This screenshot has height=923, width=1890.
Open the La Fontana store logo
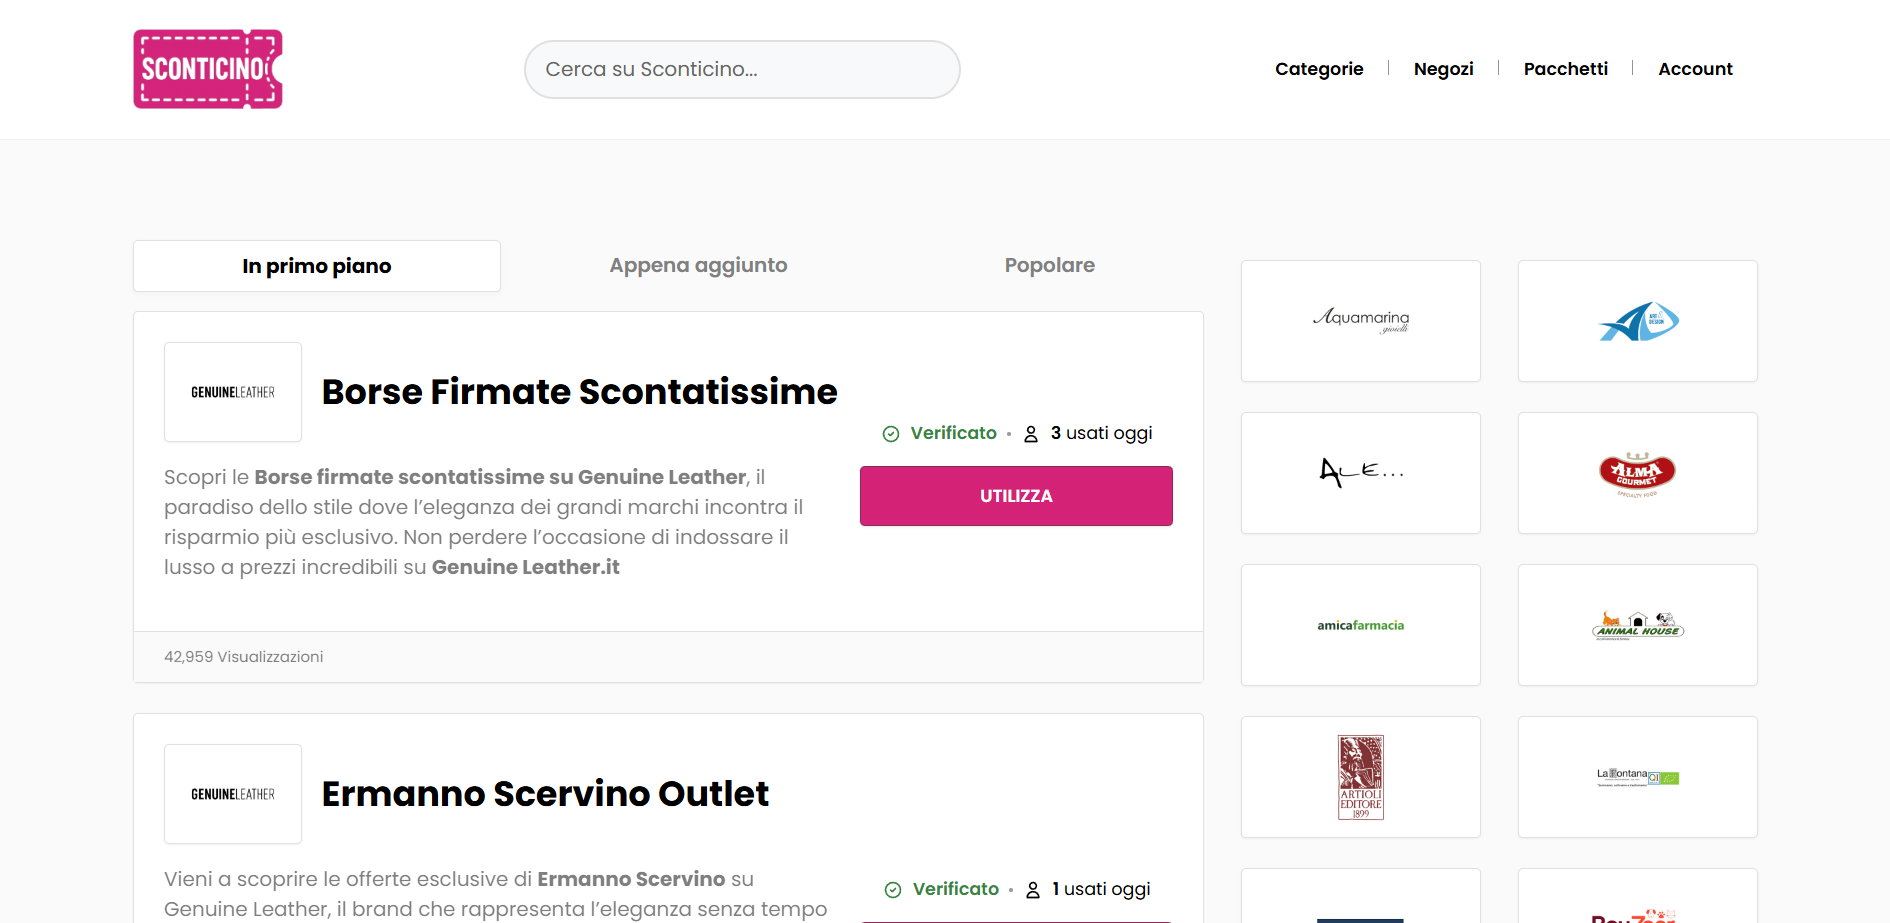[1637, 777]
